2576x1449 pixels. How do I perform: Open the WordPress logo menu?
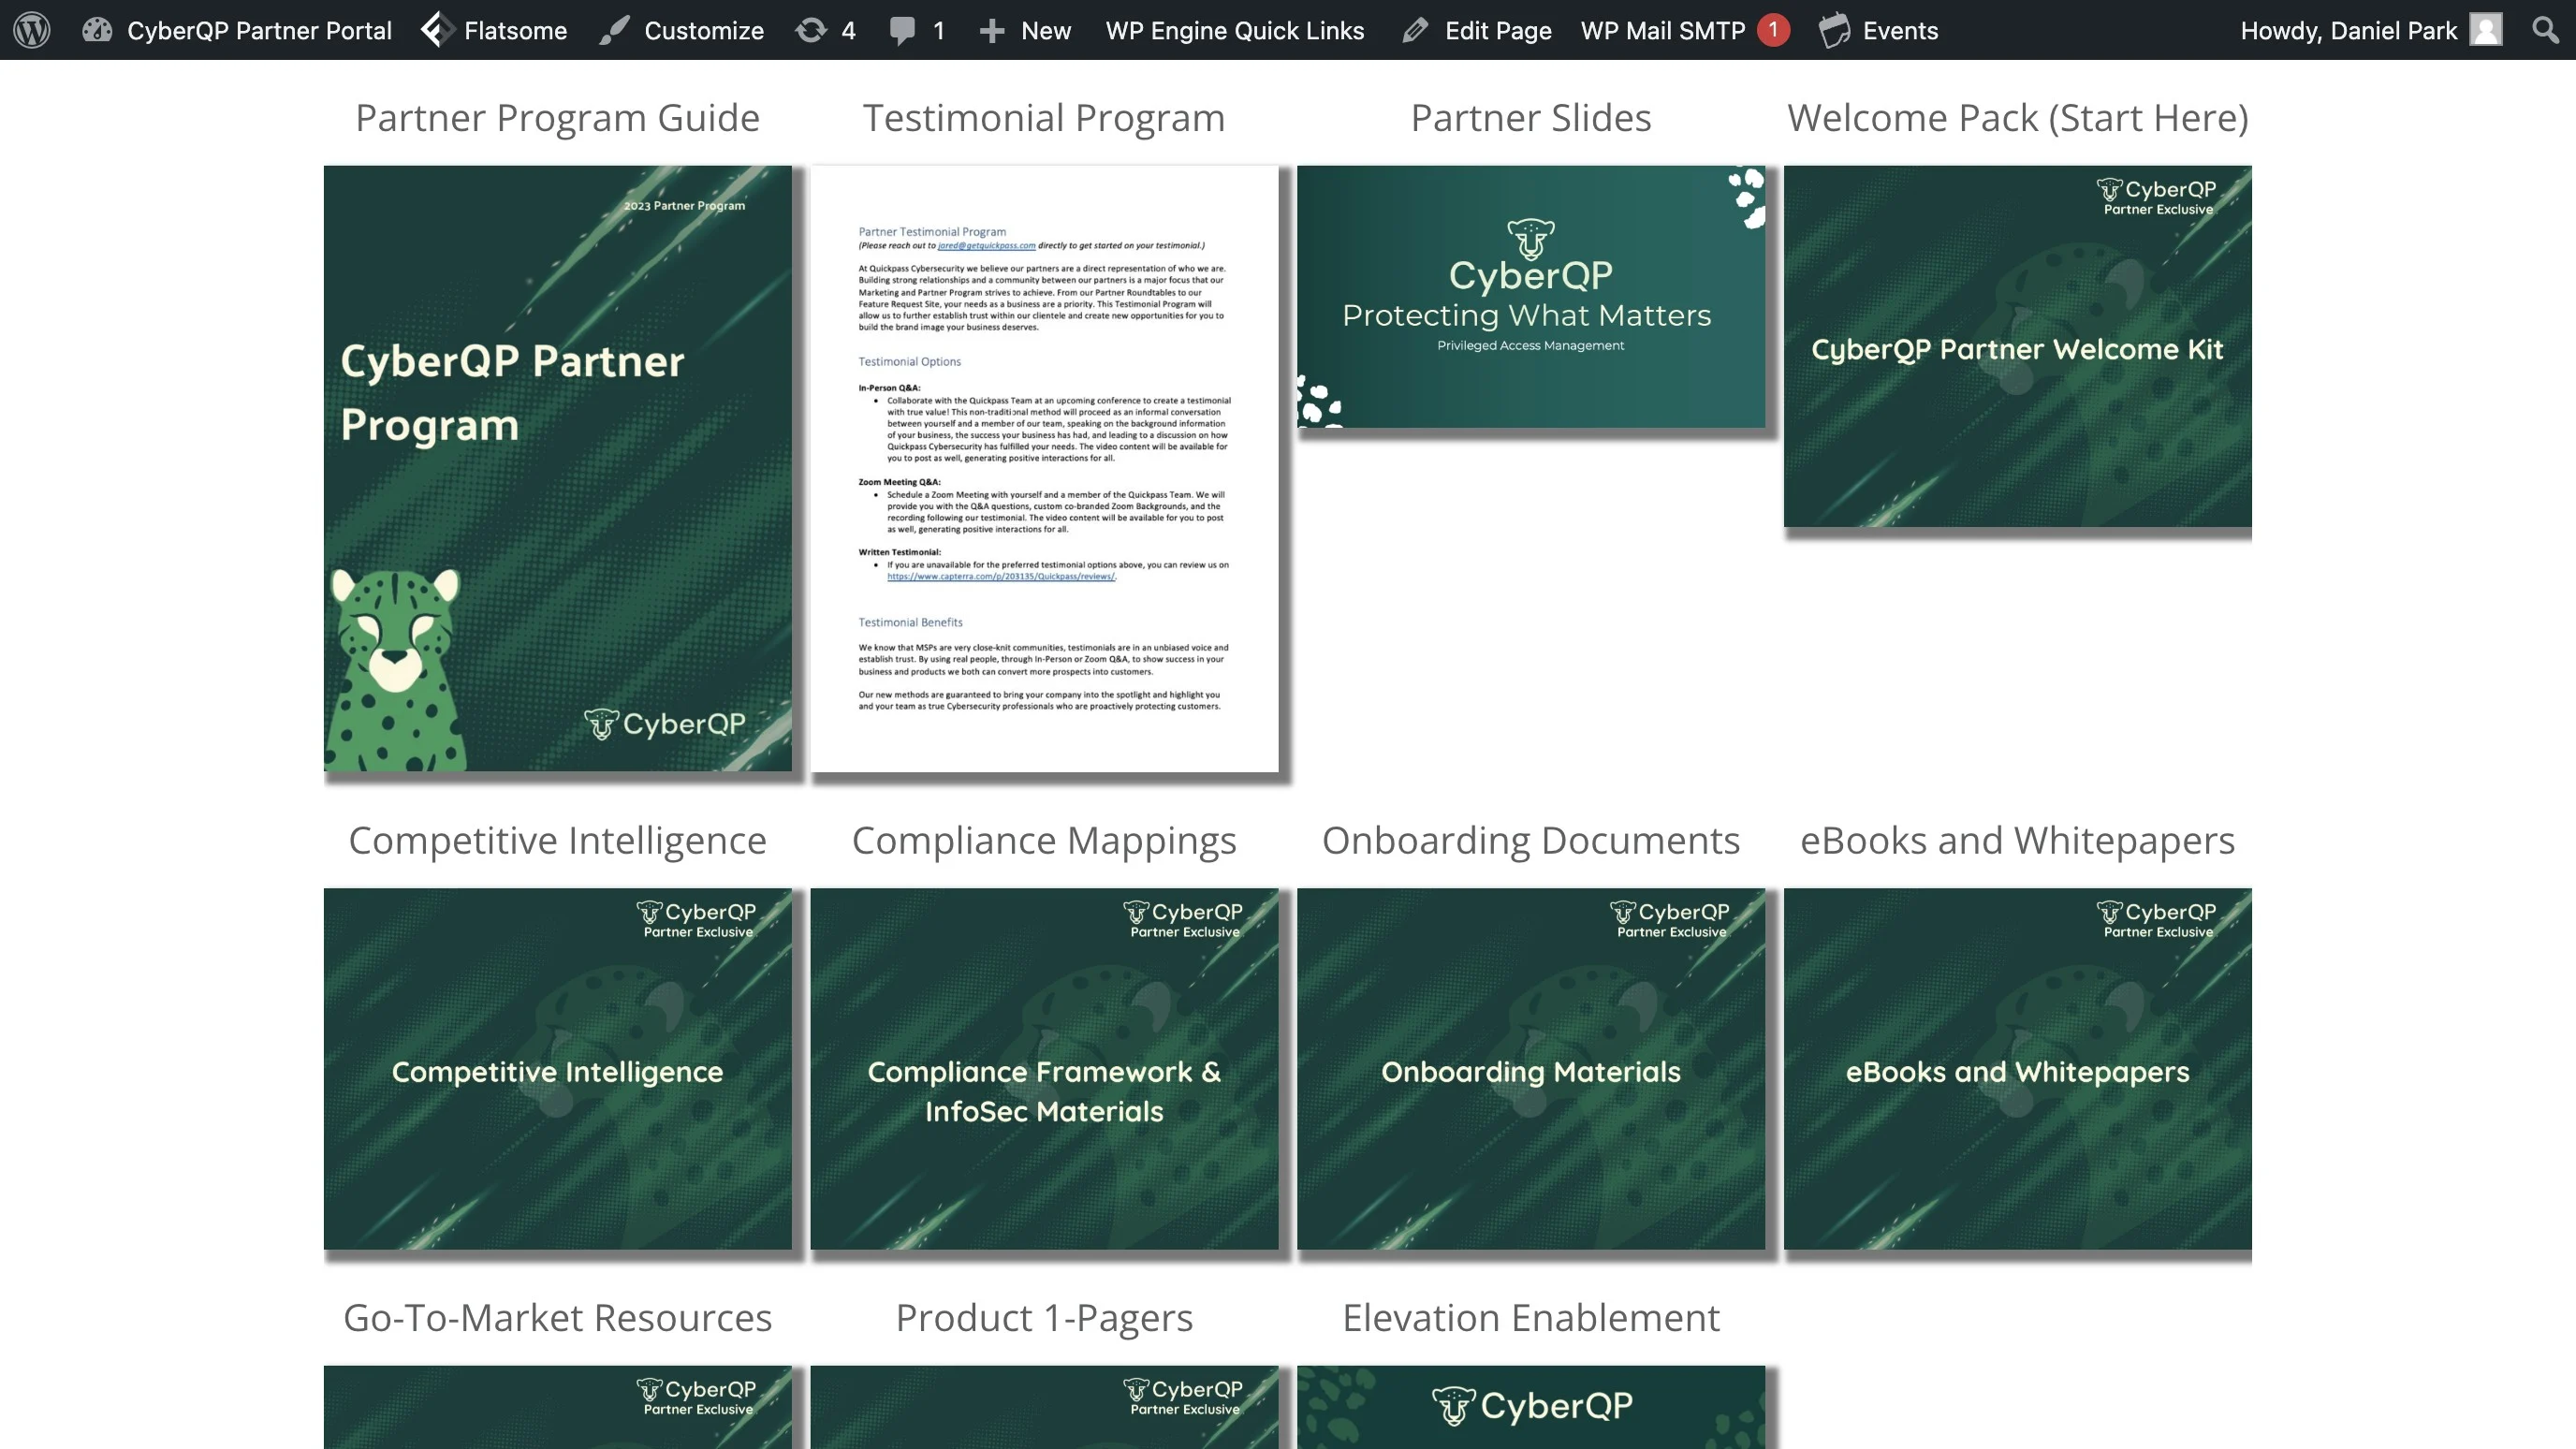tap(32, 30)
